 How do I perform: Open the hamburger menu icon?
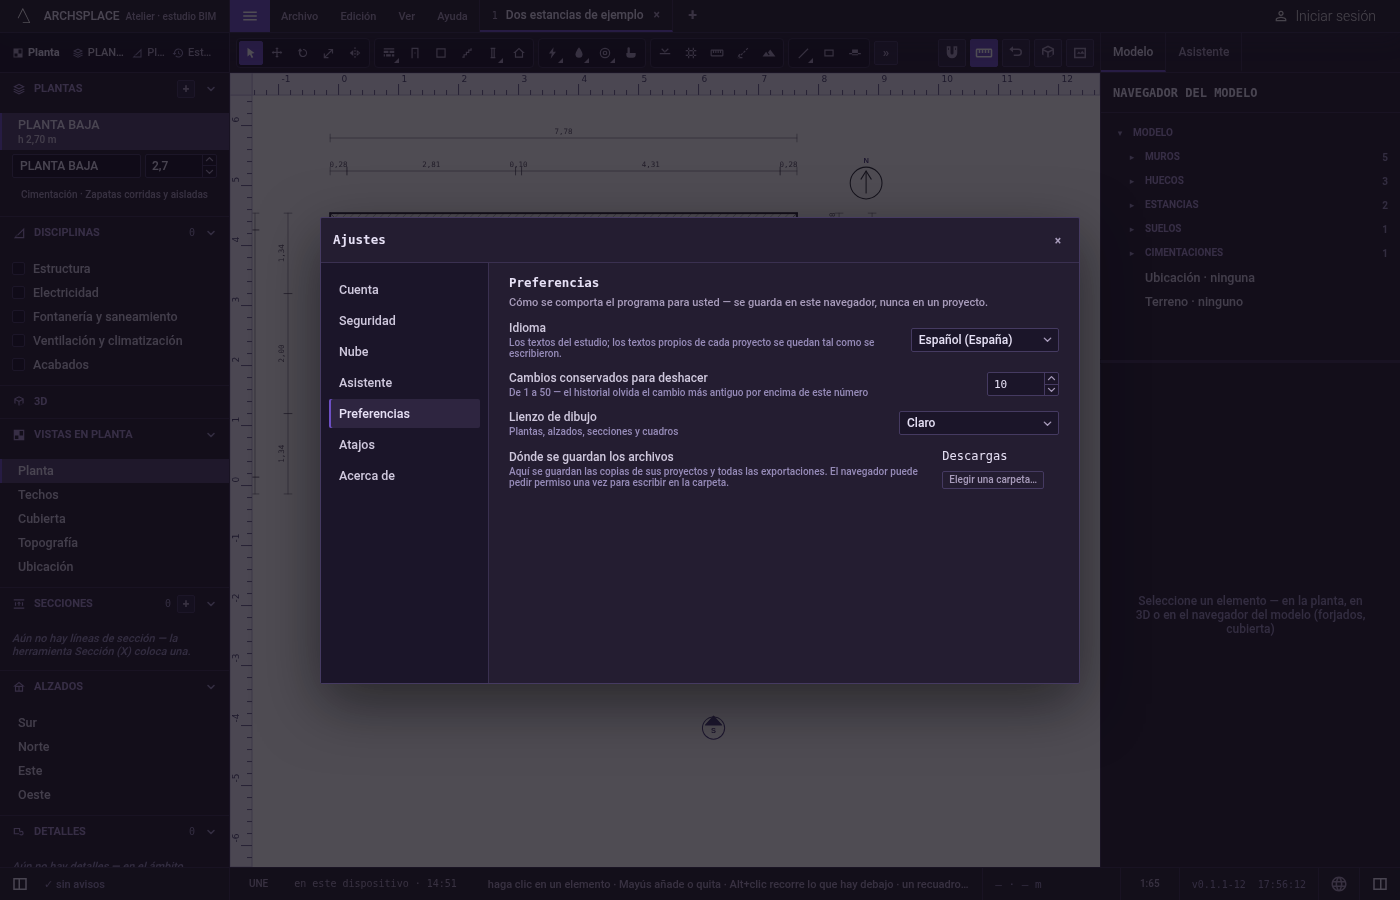pos(250,16)
